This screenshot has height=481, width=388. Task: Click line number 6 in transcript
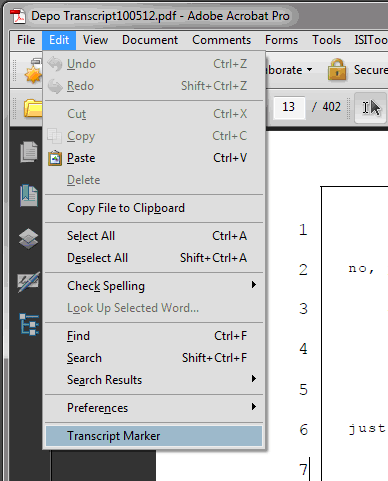coord(303,430)
